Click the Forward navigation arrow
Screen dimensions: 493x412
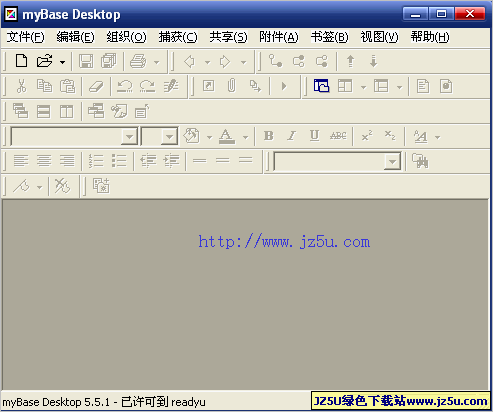pyautogui.click(x=225, y=62)
